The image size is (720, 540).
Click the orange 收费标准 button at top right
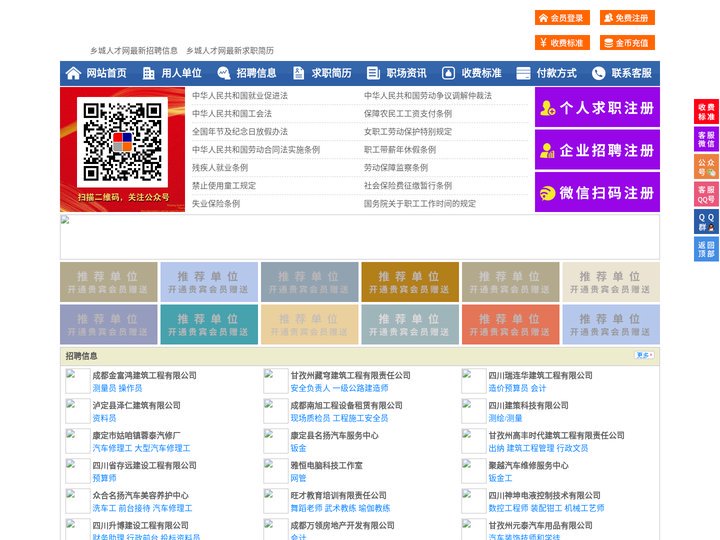562,43
